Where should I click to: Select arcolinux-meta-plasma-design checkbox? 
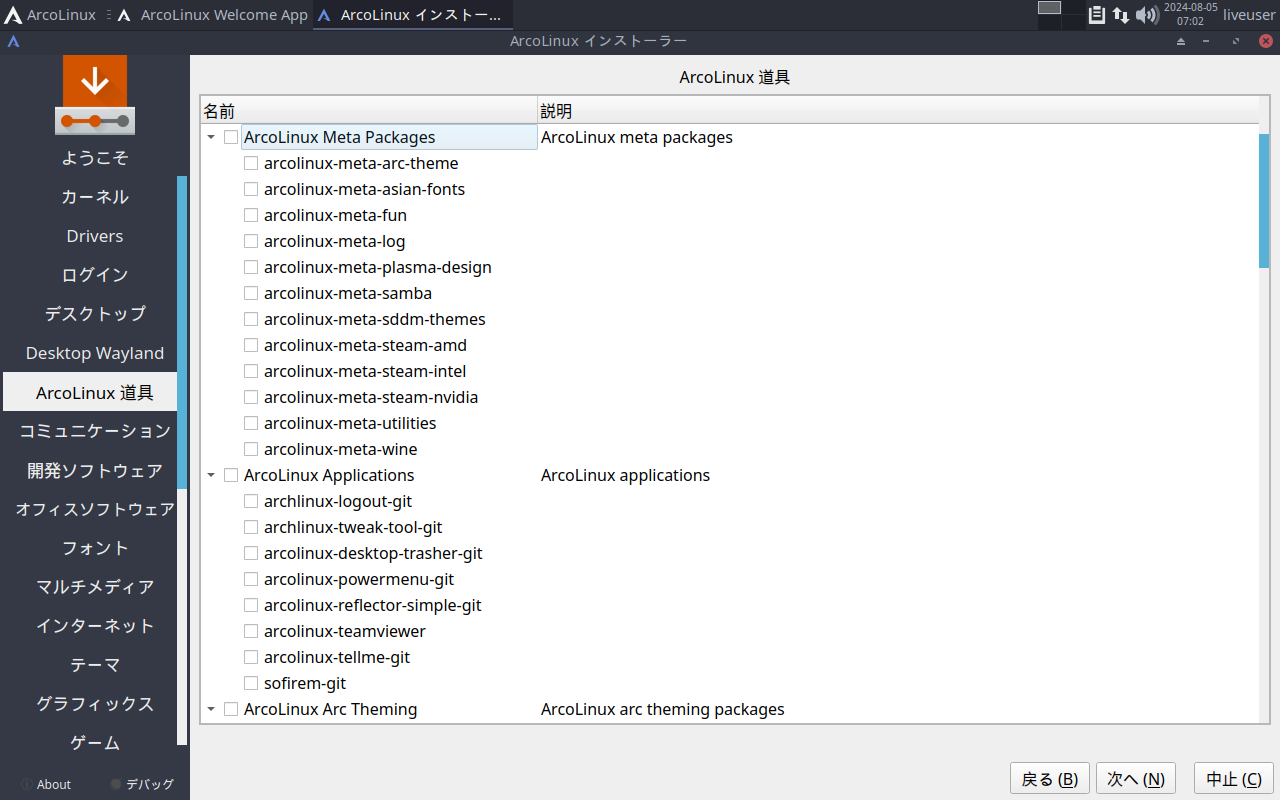(251, 267)
